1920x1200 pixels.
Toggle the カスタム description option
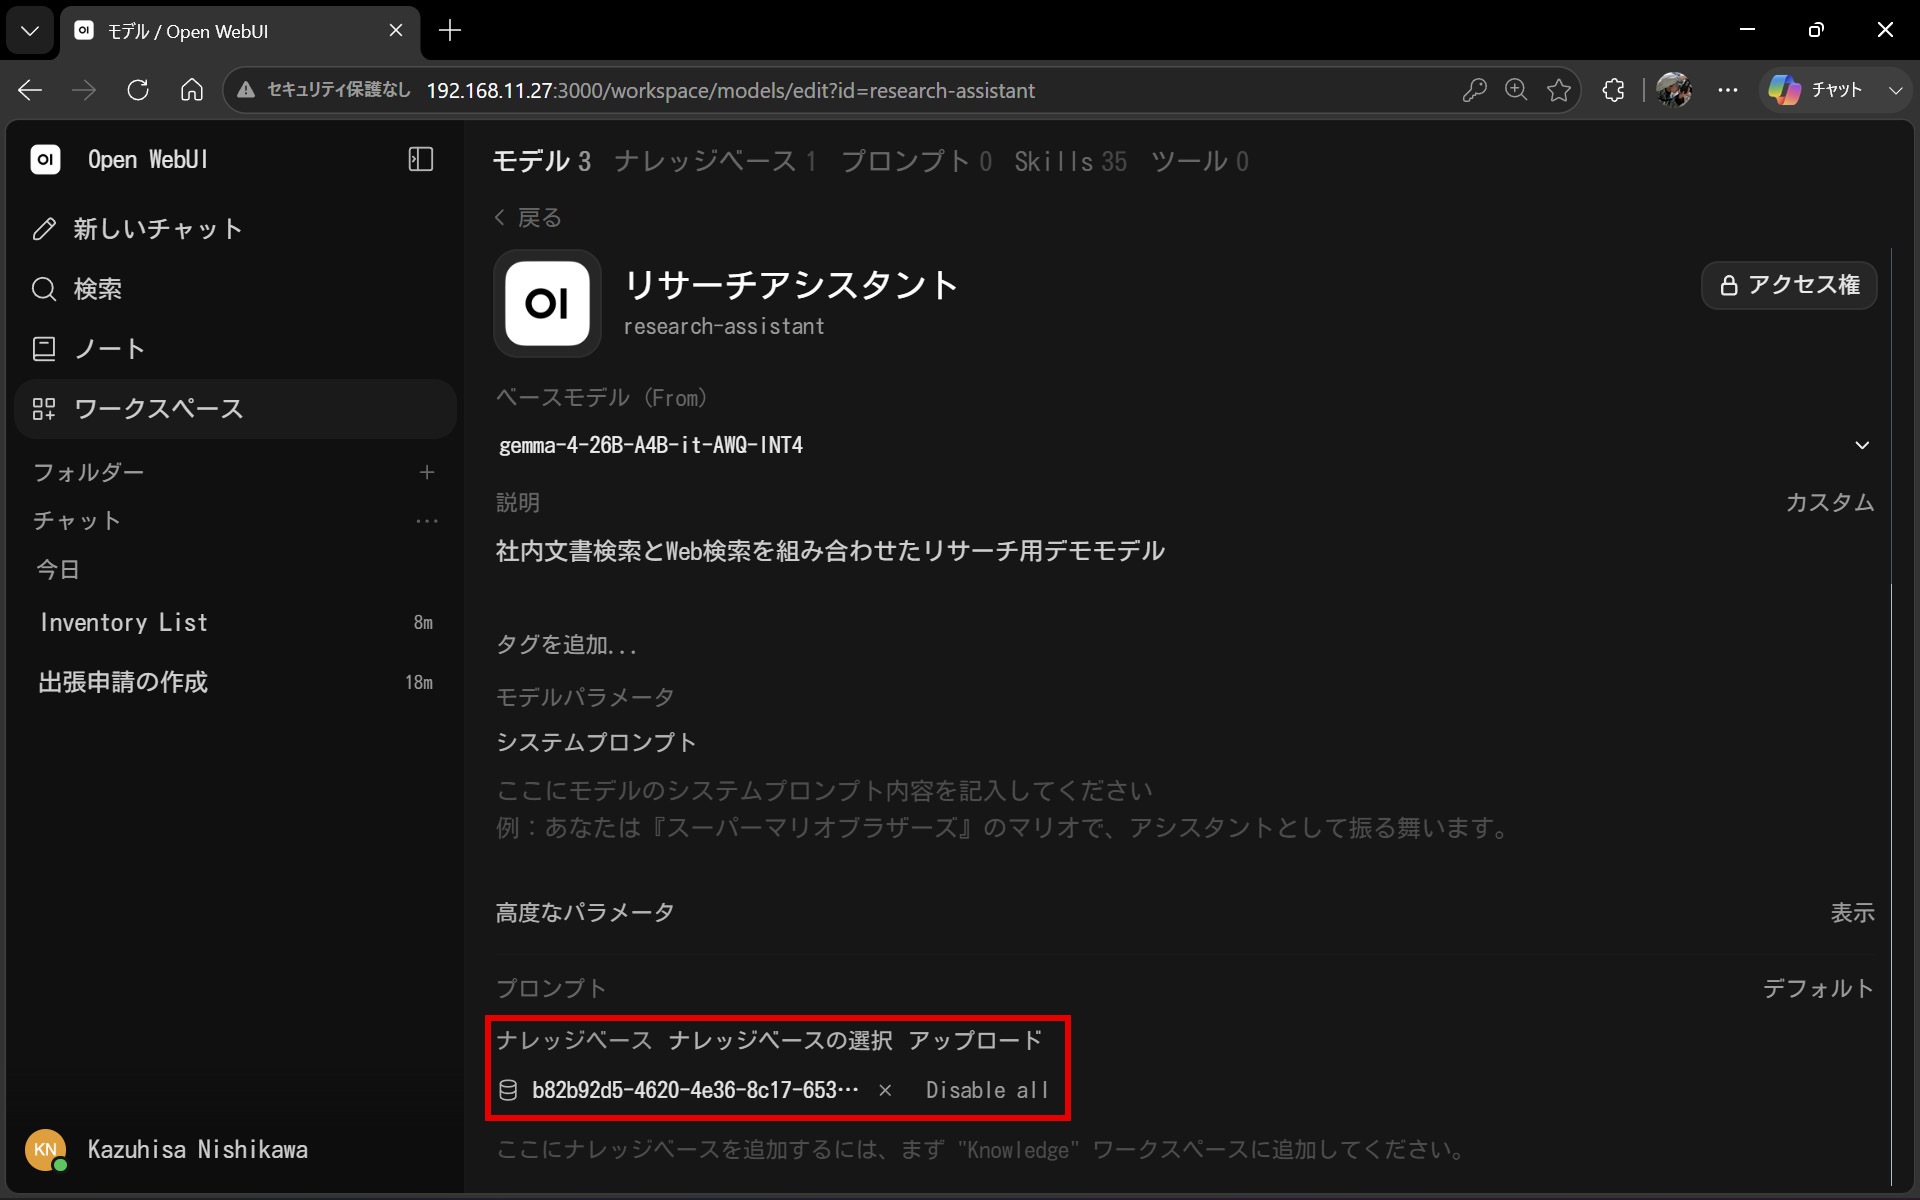coord(1829,502)
